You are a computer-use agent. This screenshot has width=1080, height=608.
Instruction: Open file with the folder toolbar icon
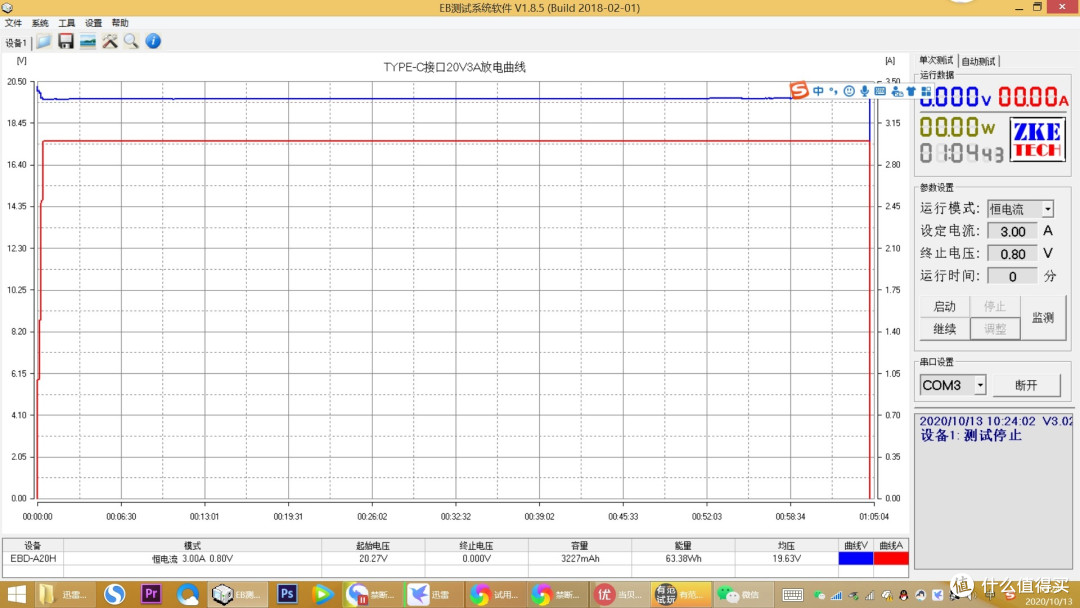click(44, 41)
